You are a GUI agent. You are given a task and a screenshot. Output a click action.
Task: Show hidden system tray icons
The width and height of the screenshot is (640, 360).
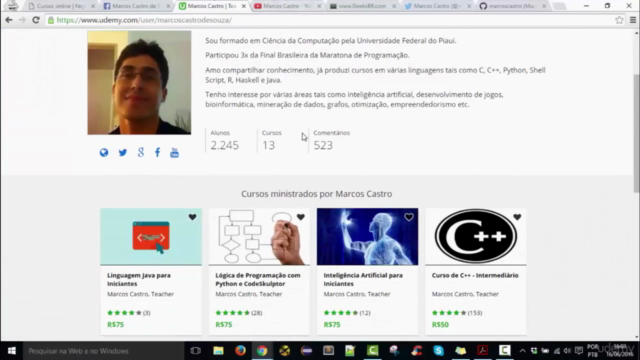click(522, 351)
